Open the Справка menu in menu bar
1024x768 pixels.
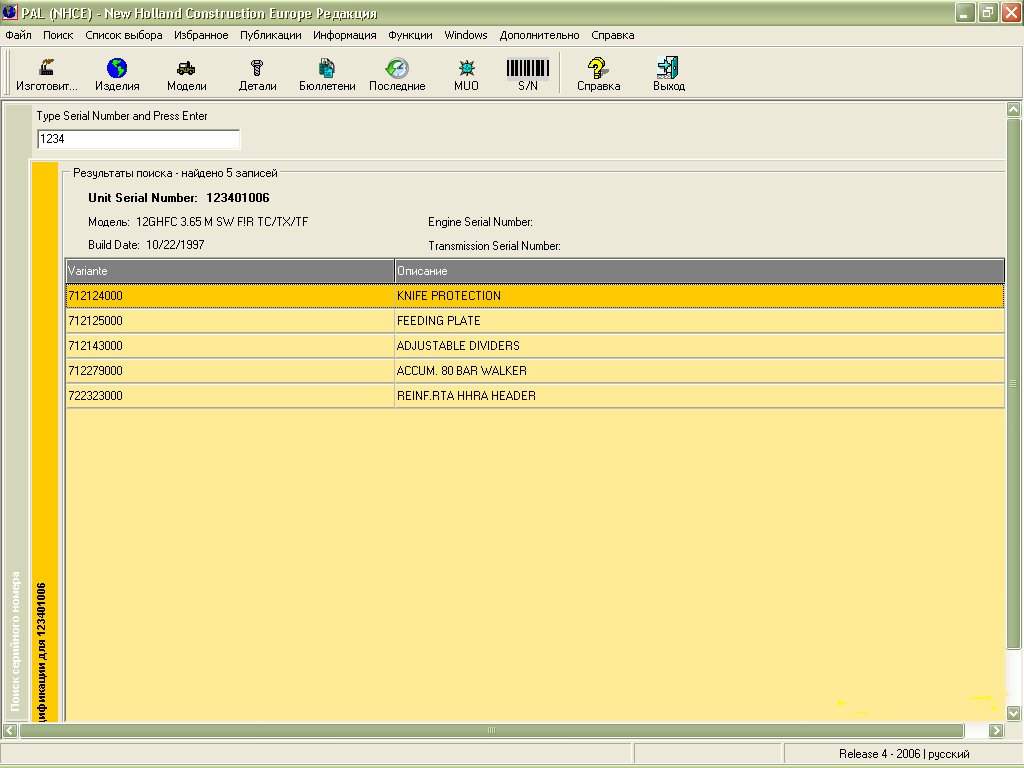click(613, 35)
